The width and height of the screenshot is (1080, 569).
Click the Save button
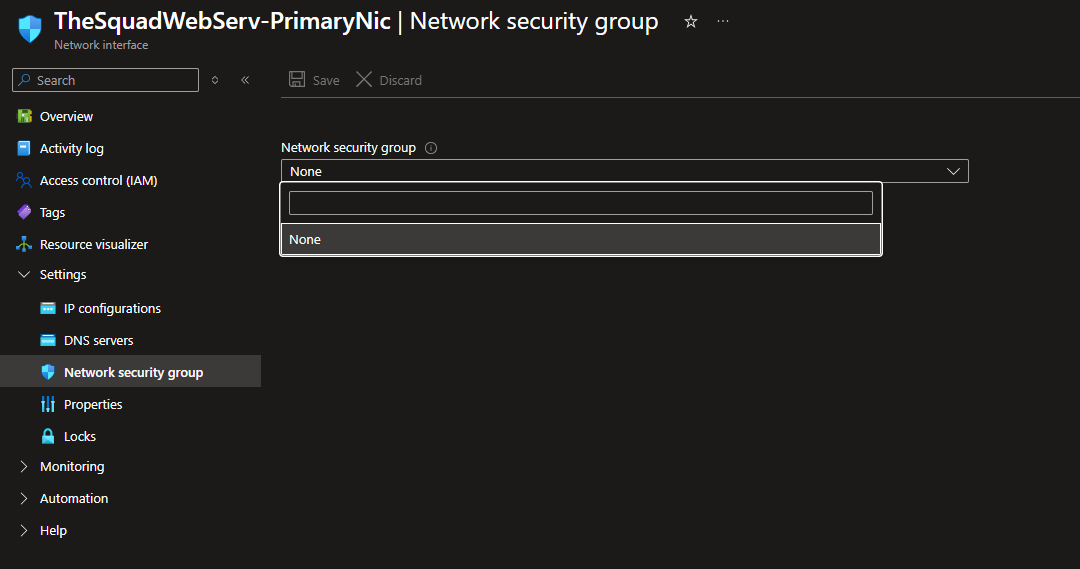tap(314, 80)
